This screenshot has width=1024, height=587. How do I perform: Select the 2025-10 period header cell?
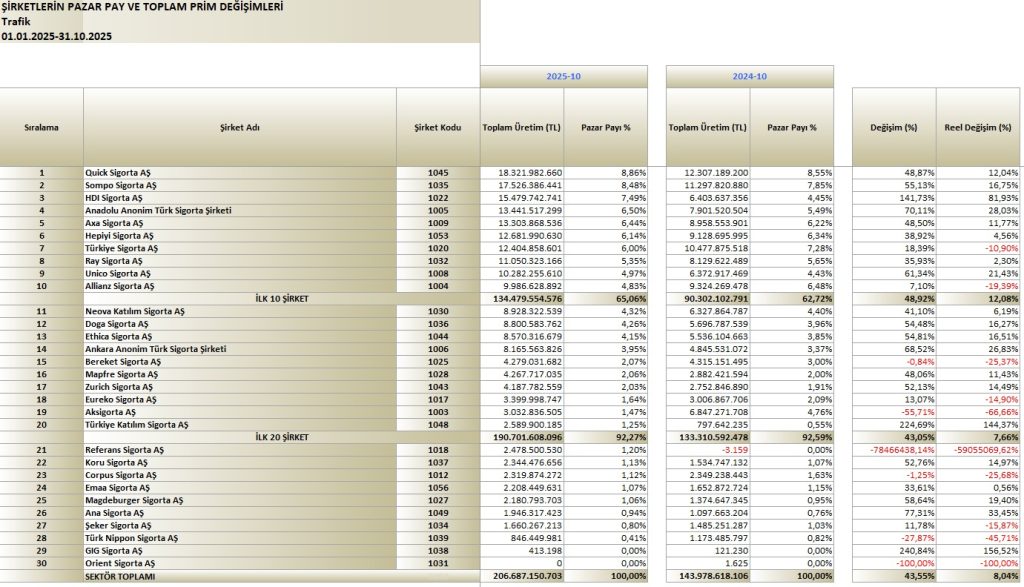coord(564,77)
